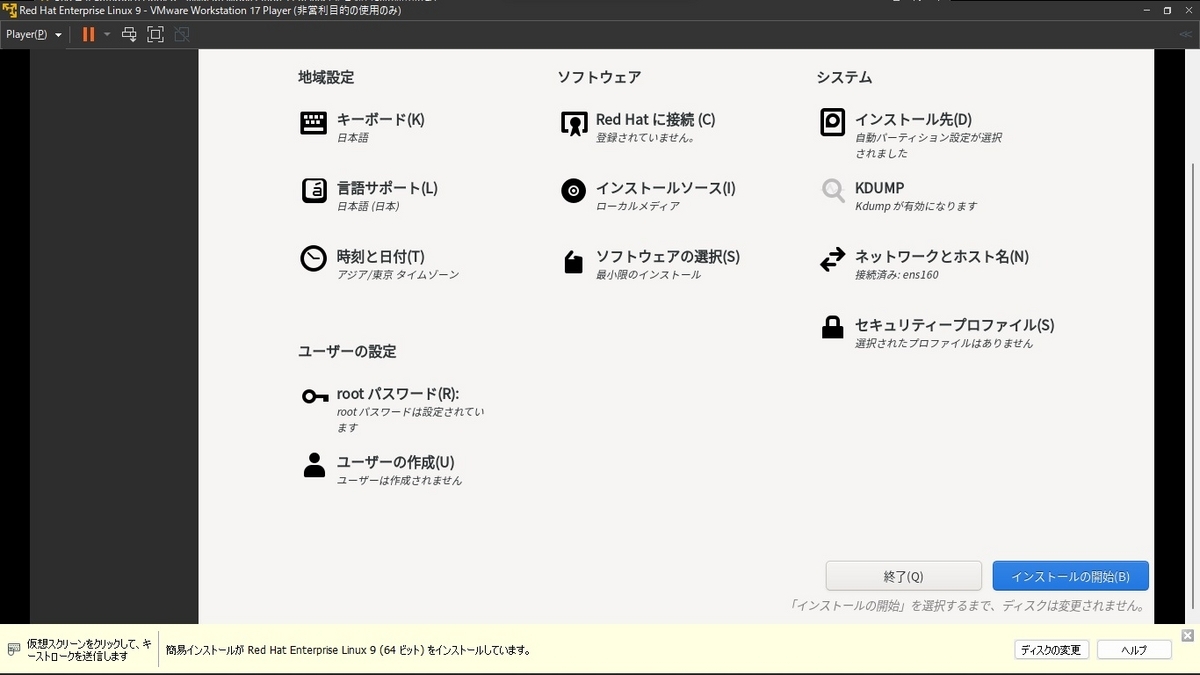Click the hard disk icon for インストール先
Screen dimensions: 1200x675
[x=832, y=123]
